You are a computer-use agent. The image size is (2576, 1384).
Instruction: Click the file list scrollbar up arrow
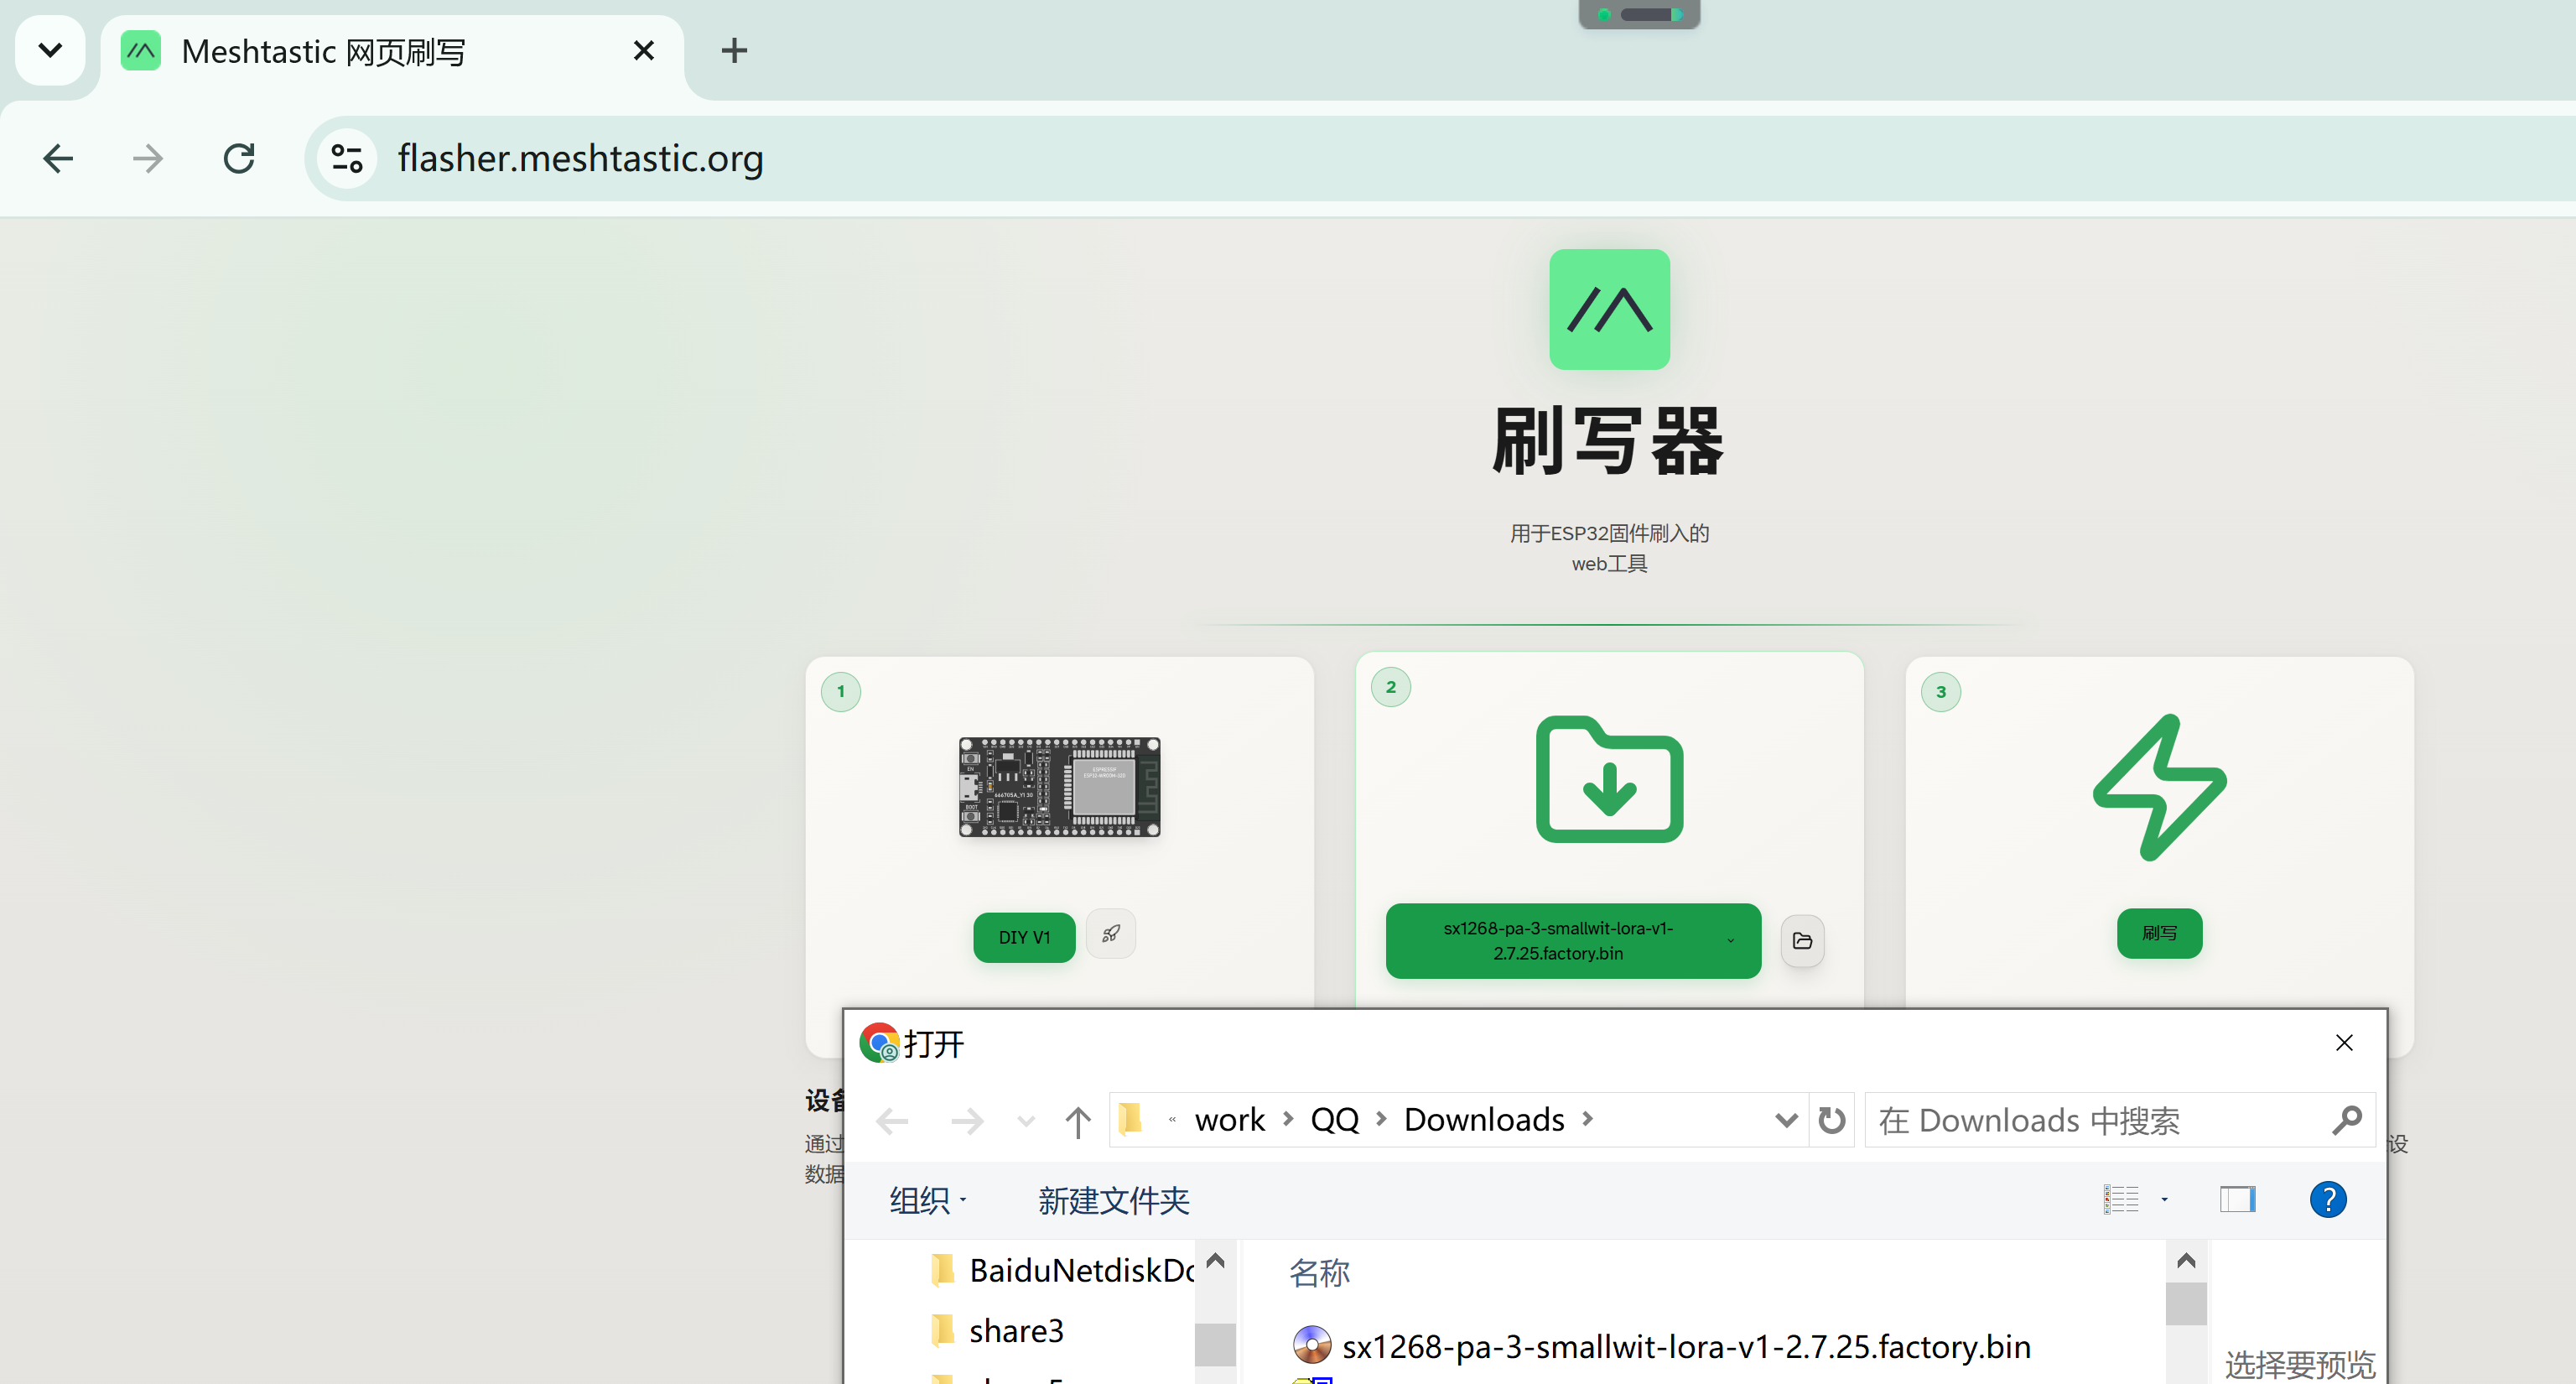(2185, 1261)
